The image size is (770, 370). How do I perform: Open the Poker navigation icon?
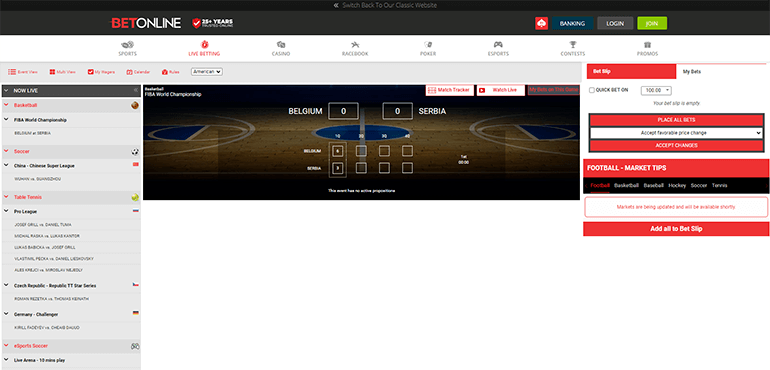tap(428, 45)
